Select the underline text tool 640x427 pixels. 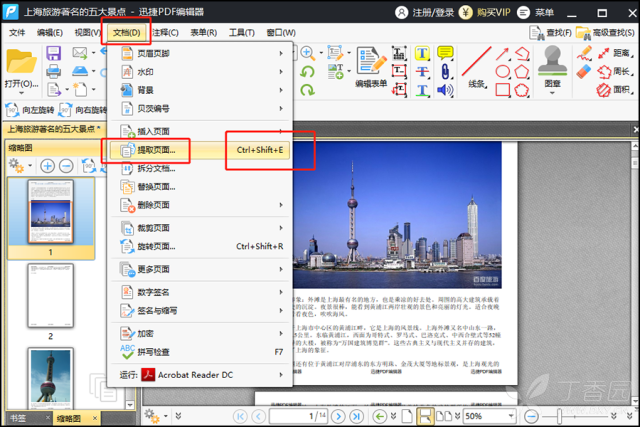click(x=422, y=90)
